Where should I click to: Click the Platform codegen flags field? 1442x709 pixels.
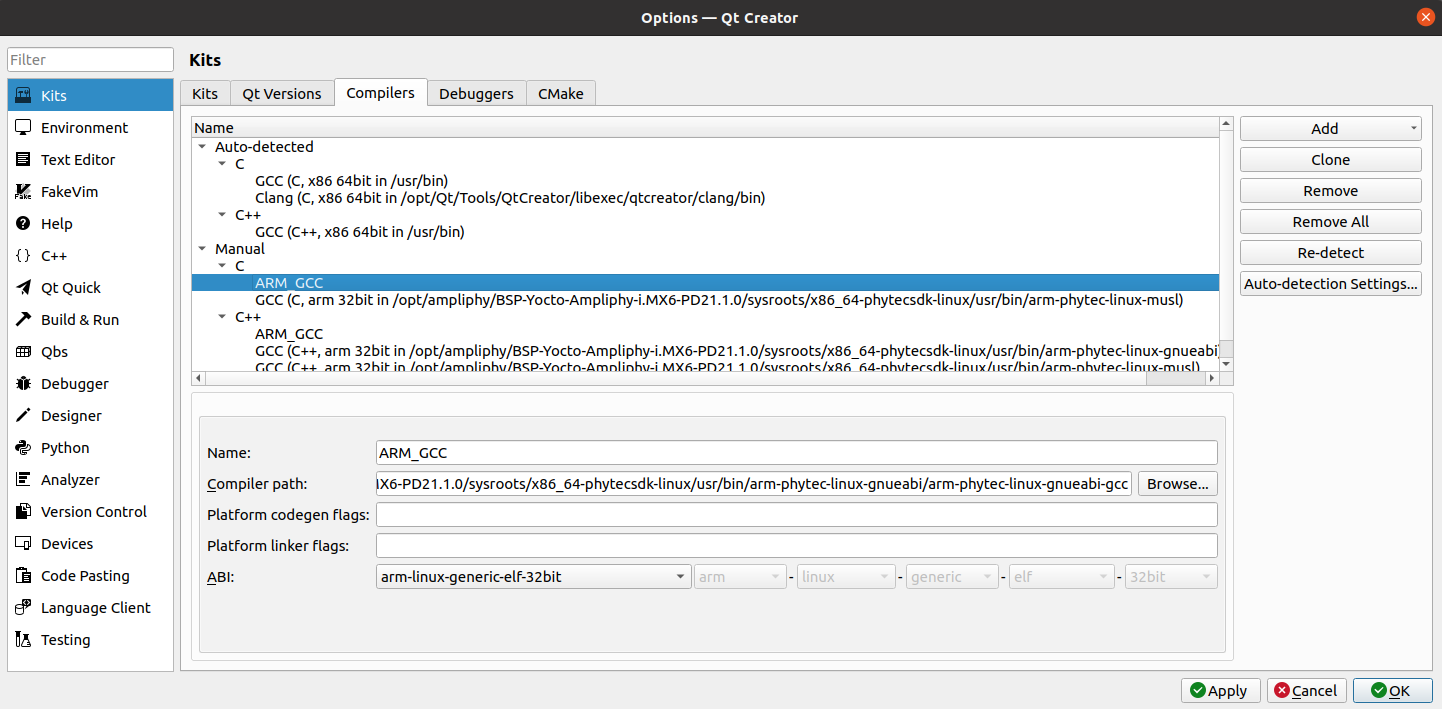coord(797,515)
